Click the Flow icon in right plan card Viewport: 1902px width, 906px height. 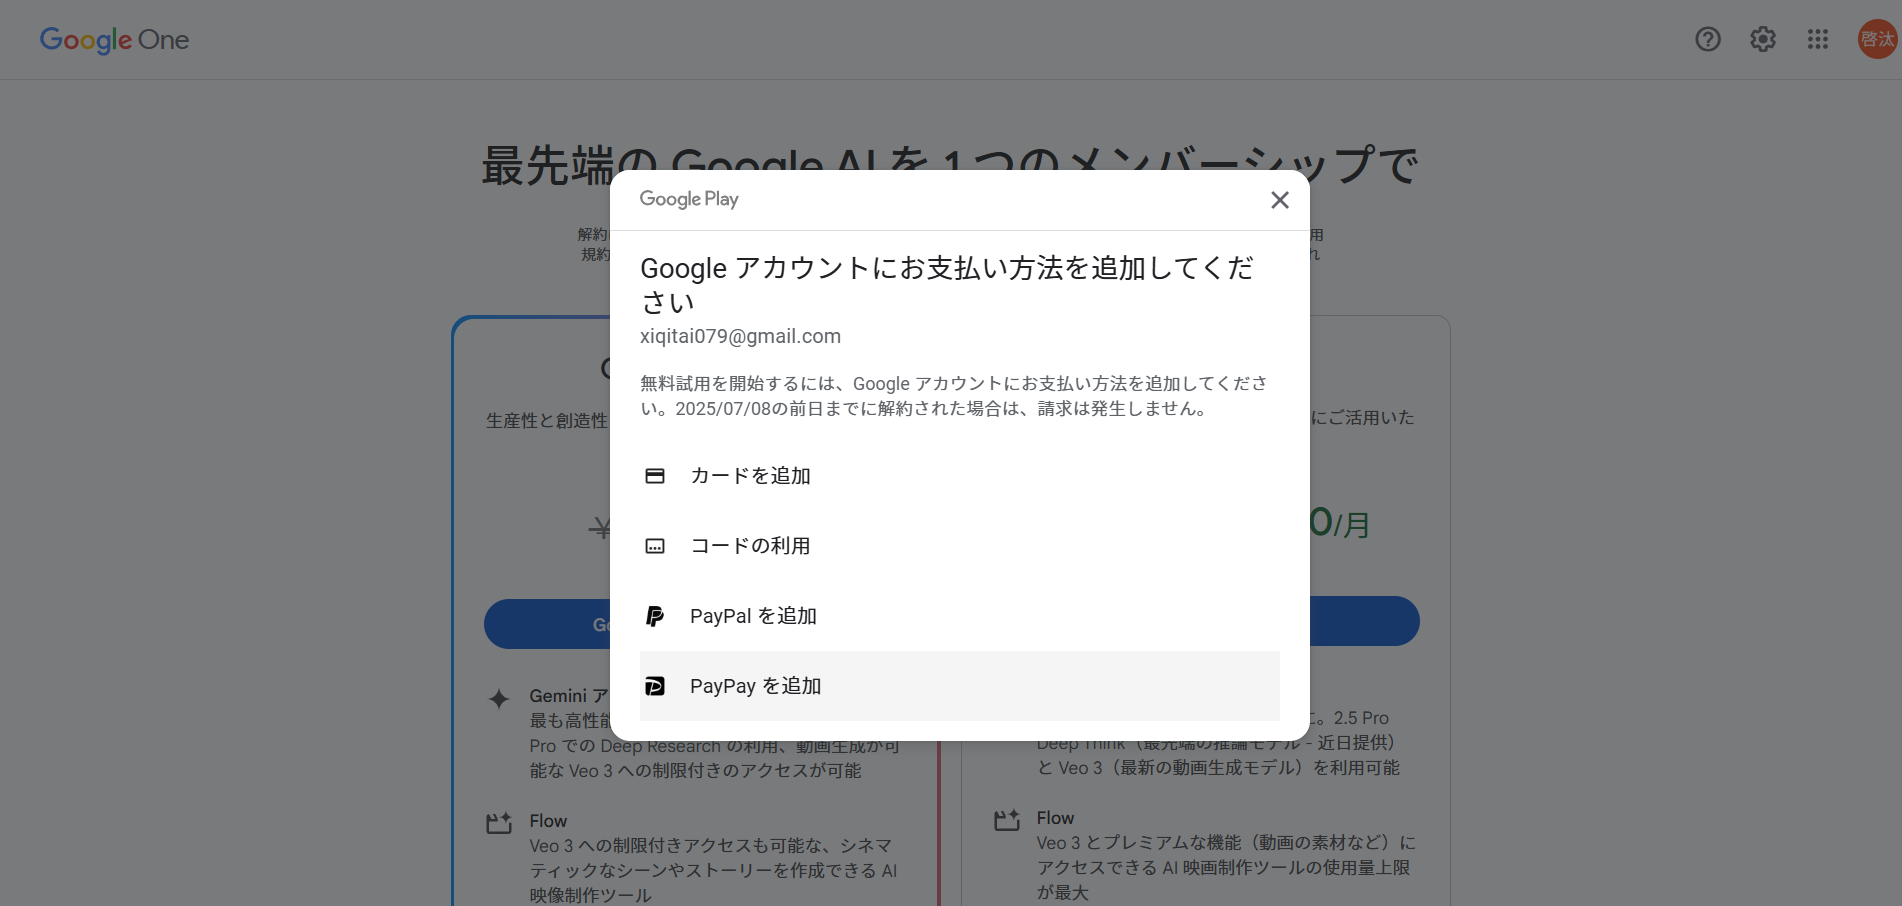pos(1007,820)
